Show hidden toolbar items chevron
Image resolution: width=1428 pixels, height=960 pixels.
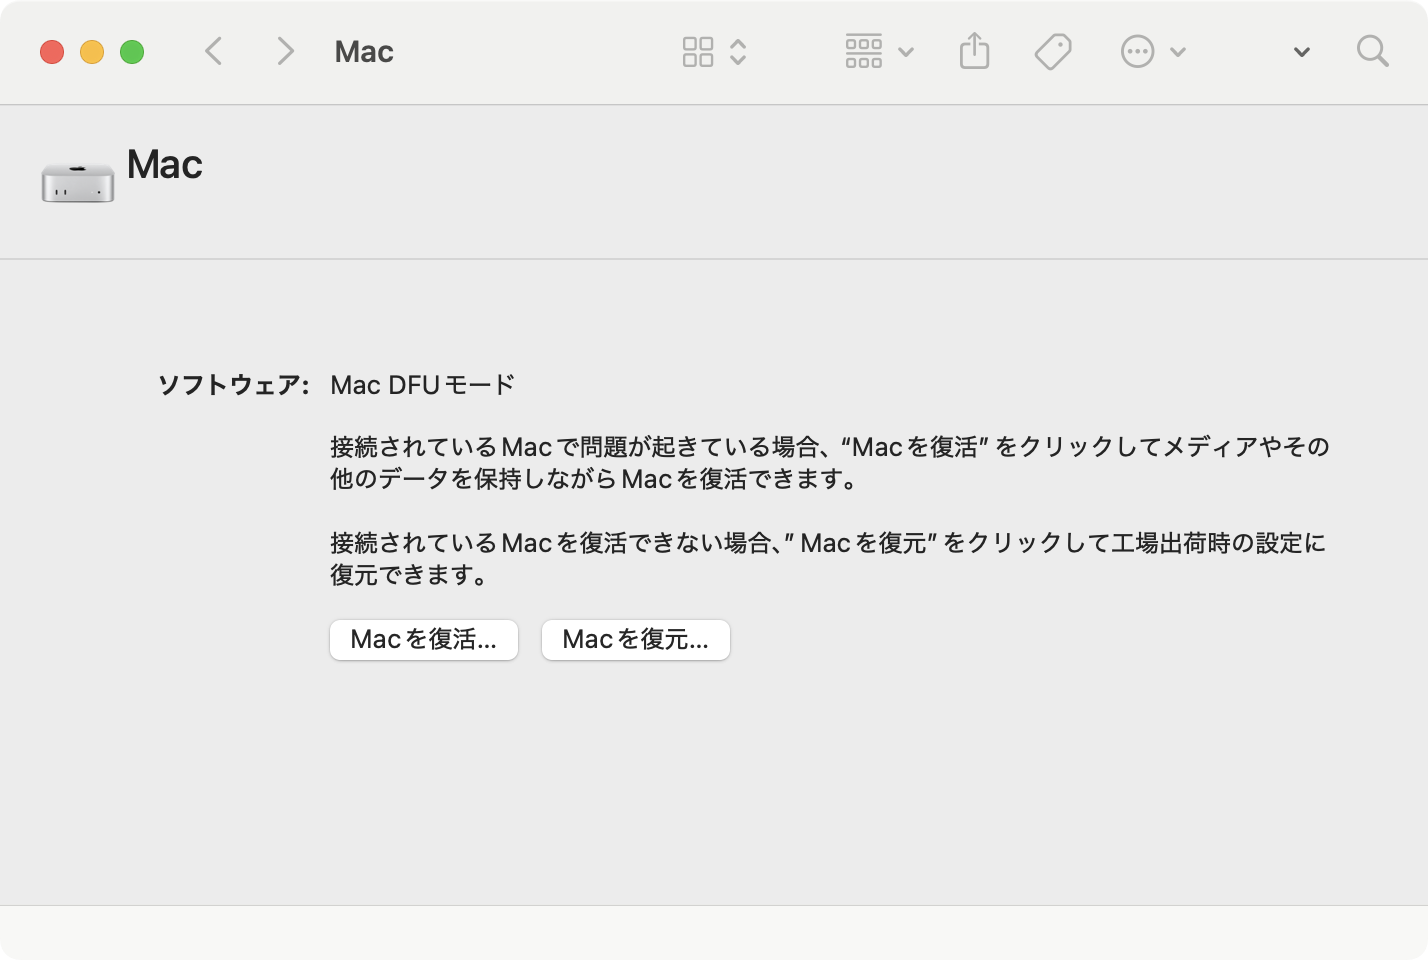point(1302,52)
